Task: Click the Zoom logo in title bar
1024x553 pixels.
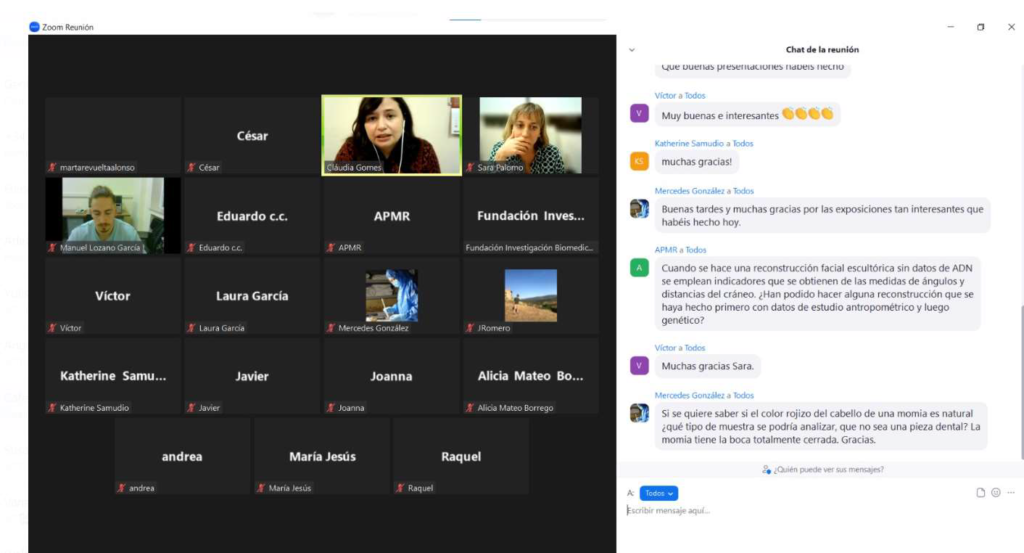Action: (x=35, y=27)
